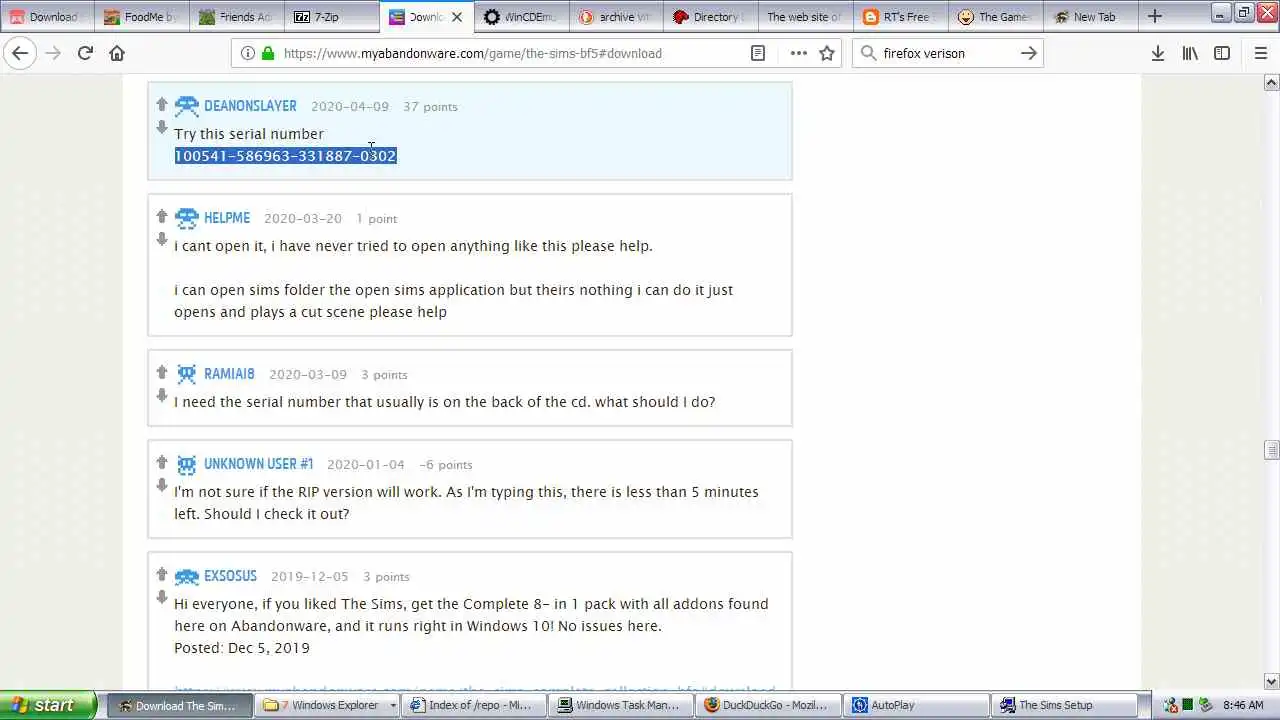Click the serial number 100541-586963-331887-0302
The image size is (1280, 720).
pyautogui.click(x=285, y=156)
